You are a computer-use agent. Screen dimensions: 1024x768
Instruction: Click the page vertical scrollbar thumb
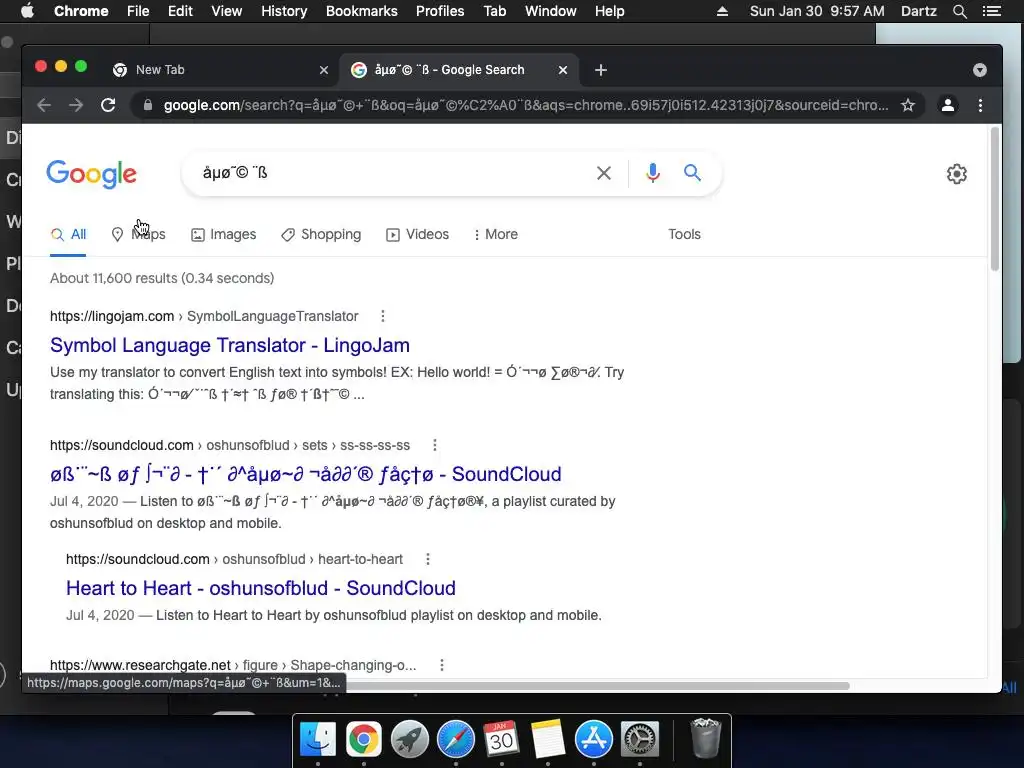coord(995,199)
